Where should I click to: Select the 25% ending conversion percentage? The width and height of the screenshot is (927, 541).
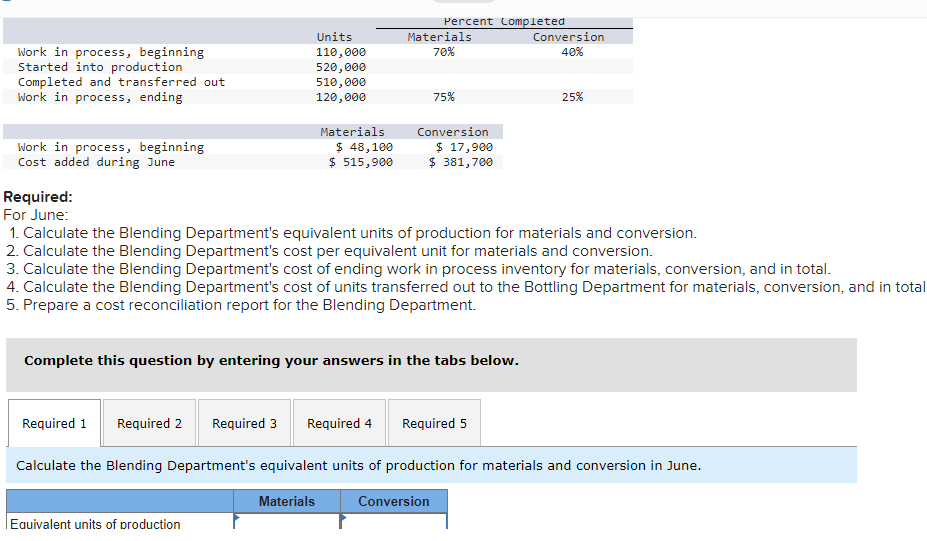click(572, 97)
